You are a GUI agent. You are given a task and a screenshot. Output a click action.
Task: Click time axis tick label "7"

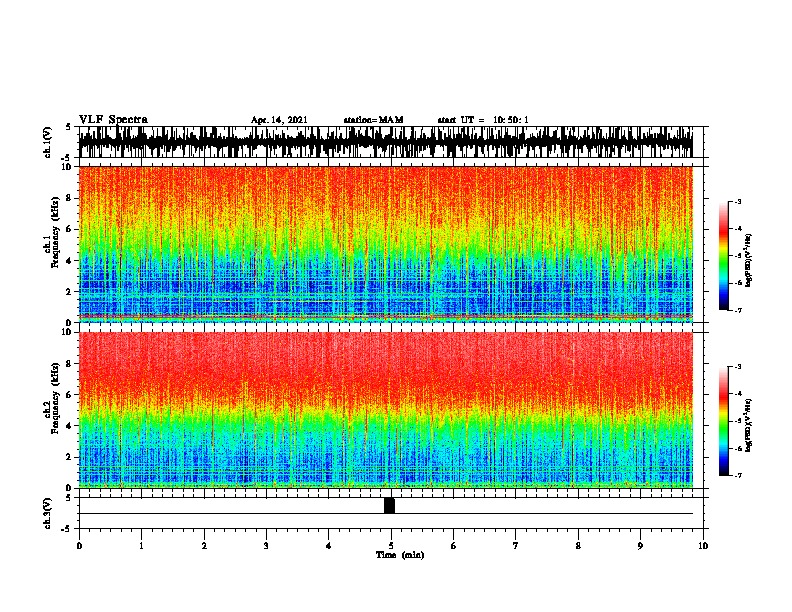click(x=516, y=546)
